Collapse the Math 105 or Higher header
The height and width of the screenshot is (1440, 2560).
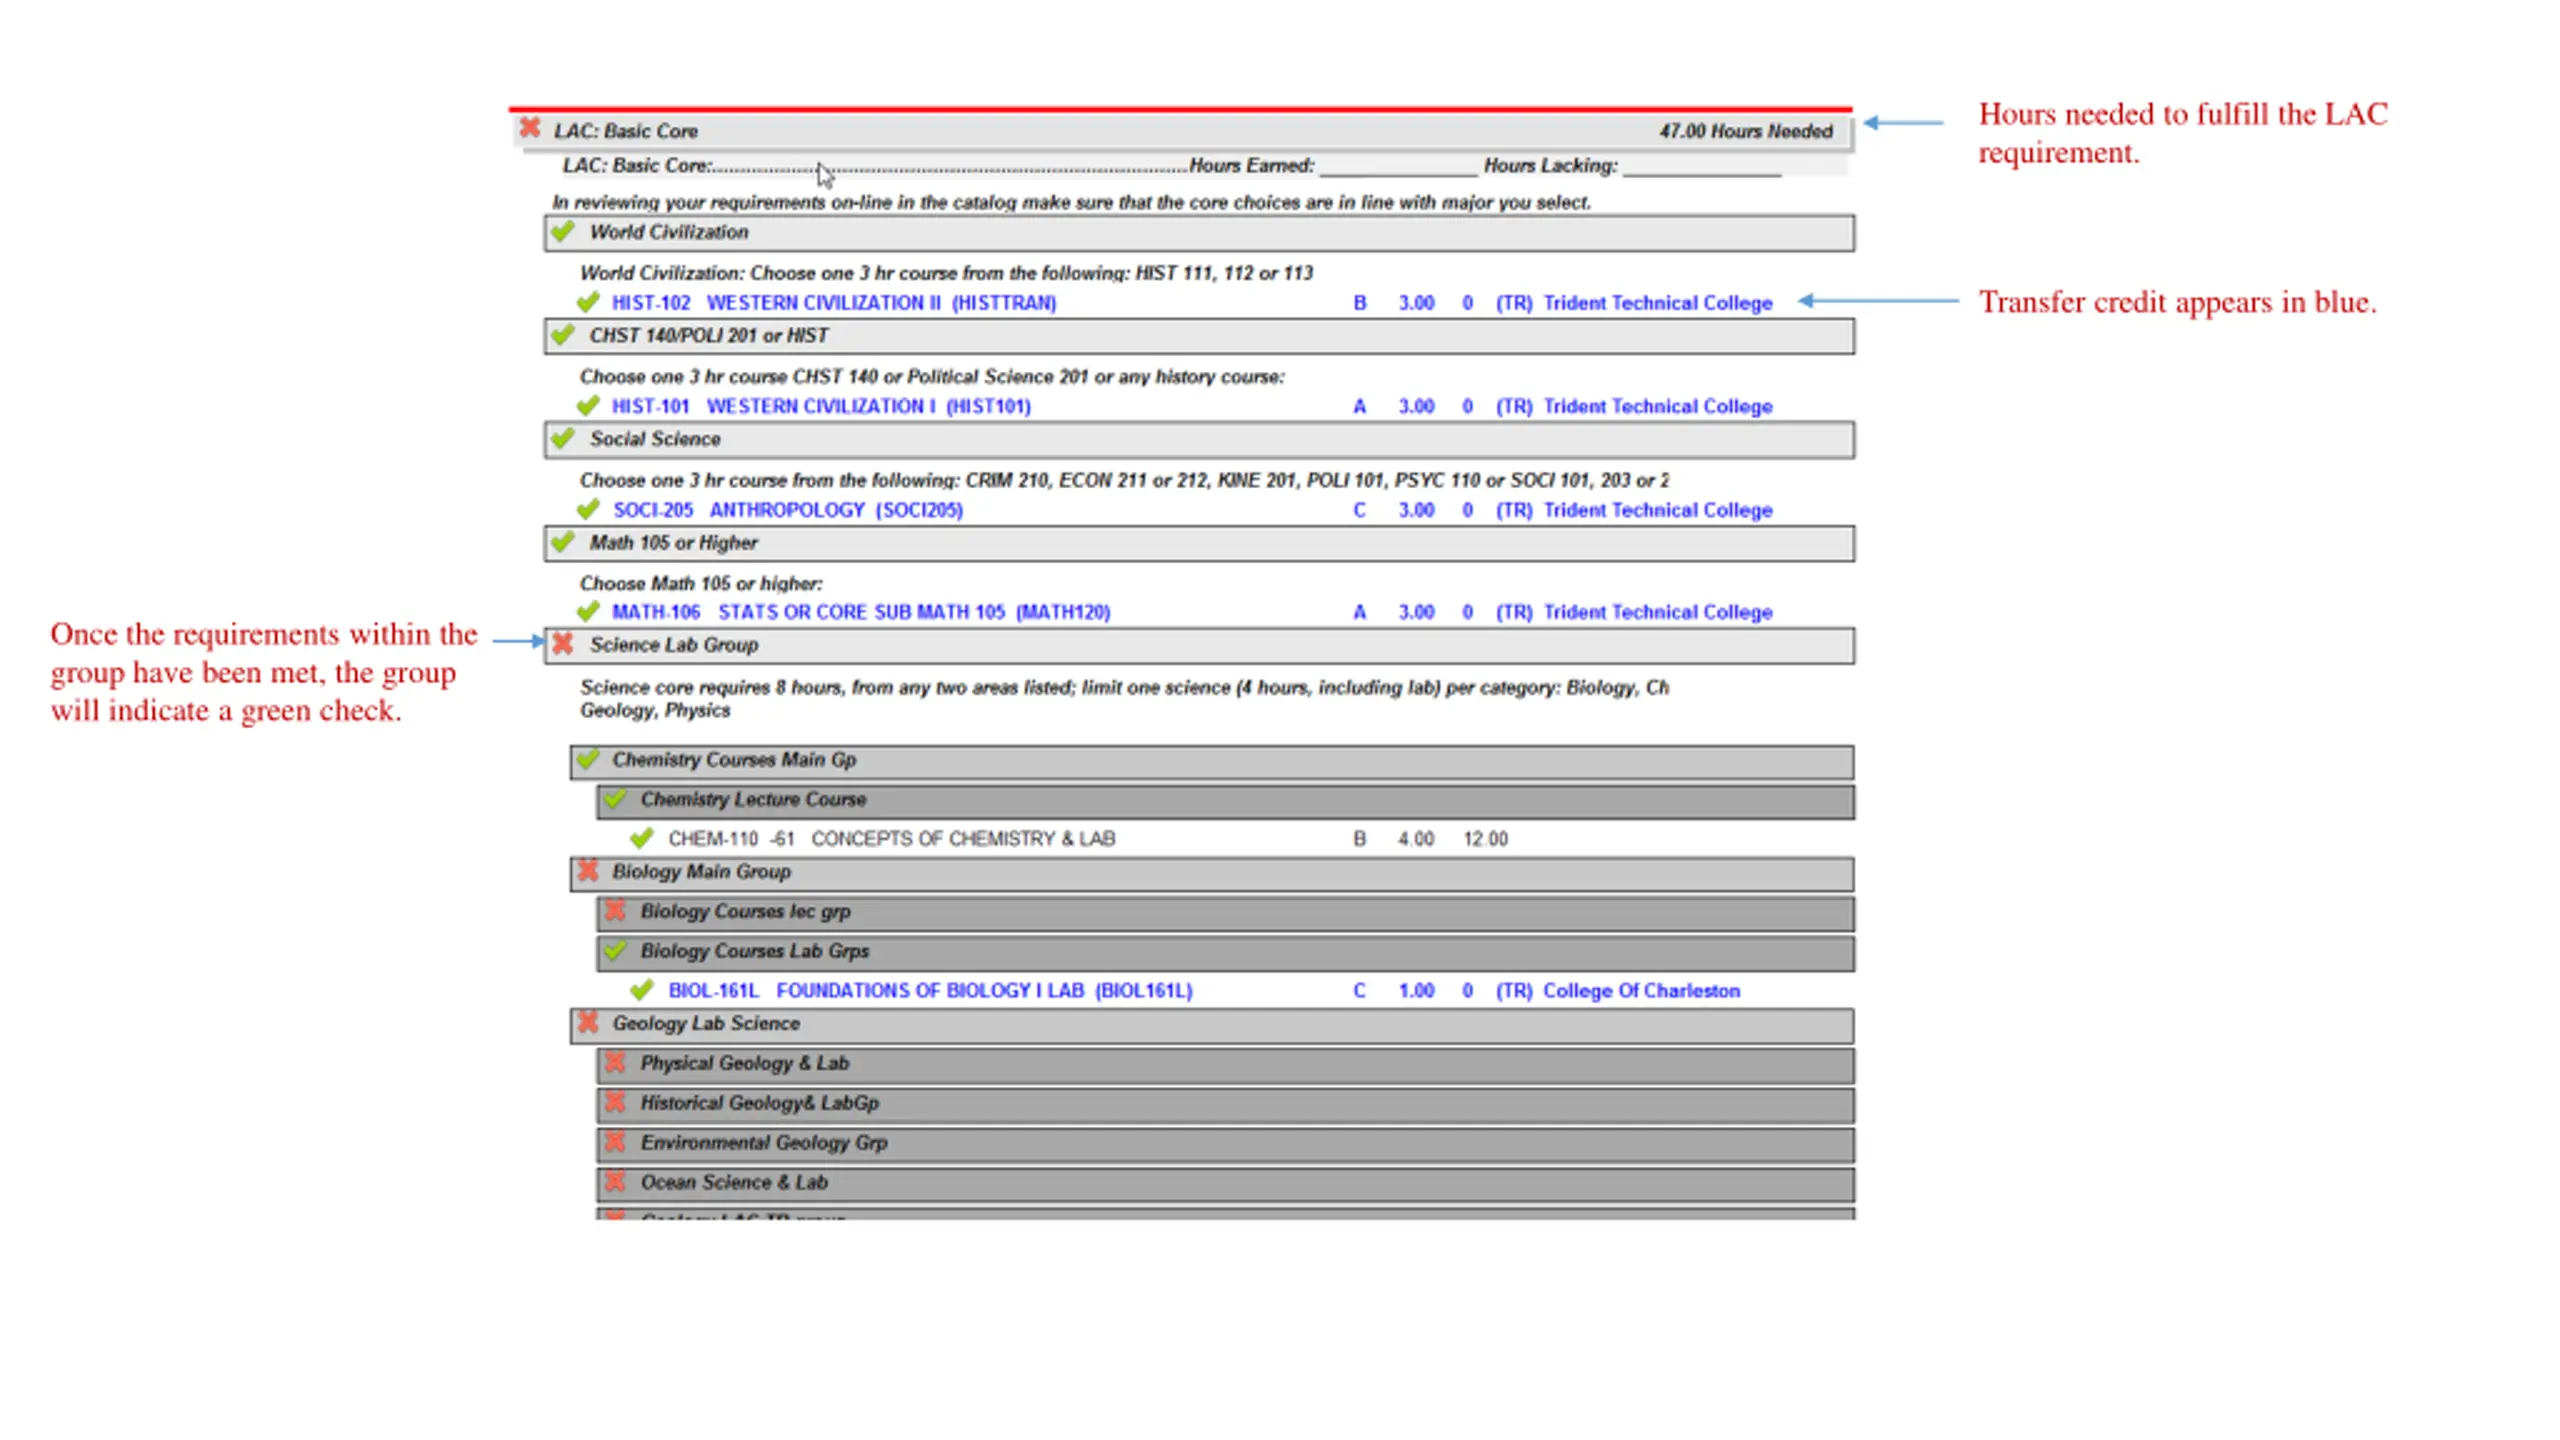(1199, 543)
